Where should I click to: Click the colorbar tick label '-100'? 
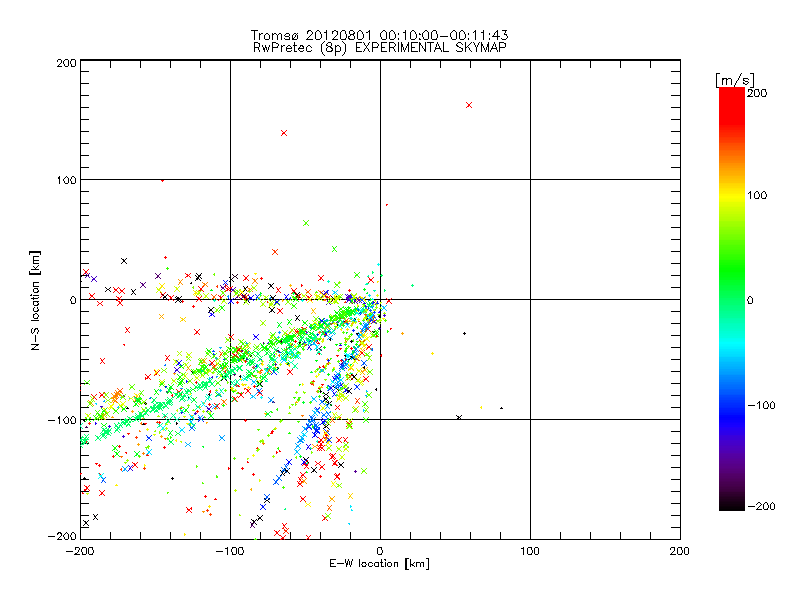(x=761, y=405)
